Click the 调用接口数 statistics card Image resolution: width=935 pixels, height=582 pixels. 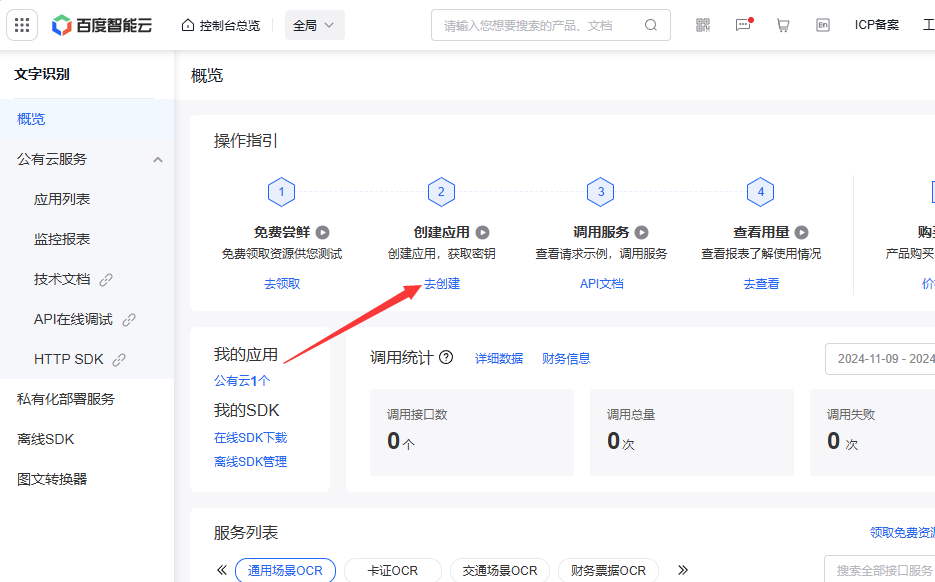472,432
